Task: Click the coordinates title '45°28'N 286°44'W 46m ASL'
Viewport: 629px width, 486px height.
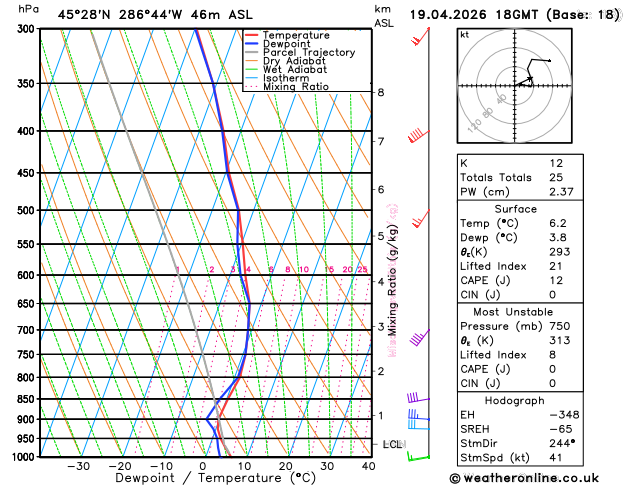Action: (x=155, y=15)
